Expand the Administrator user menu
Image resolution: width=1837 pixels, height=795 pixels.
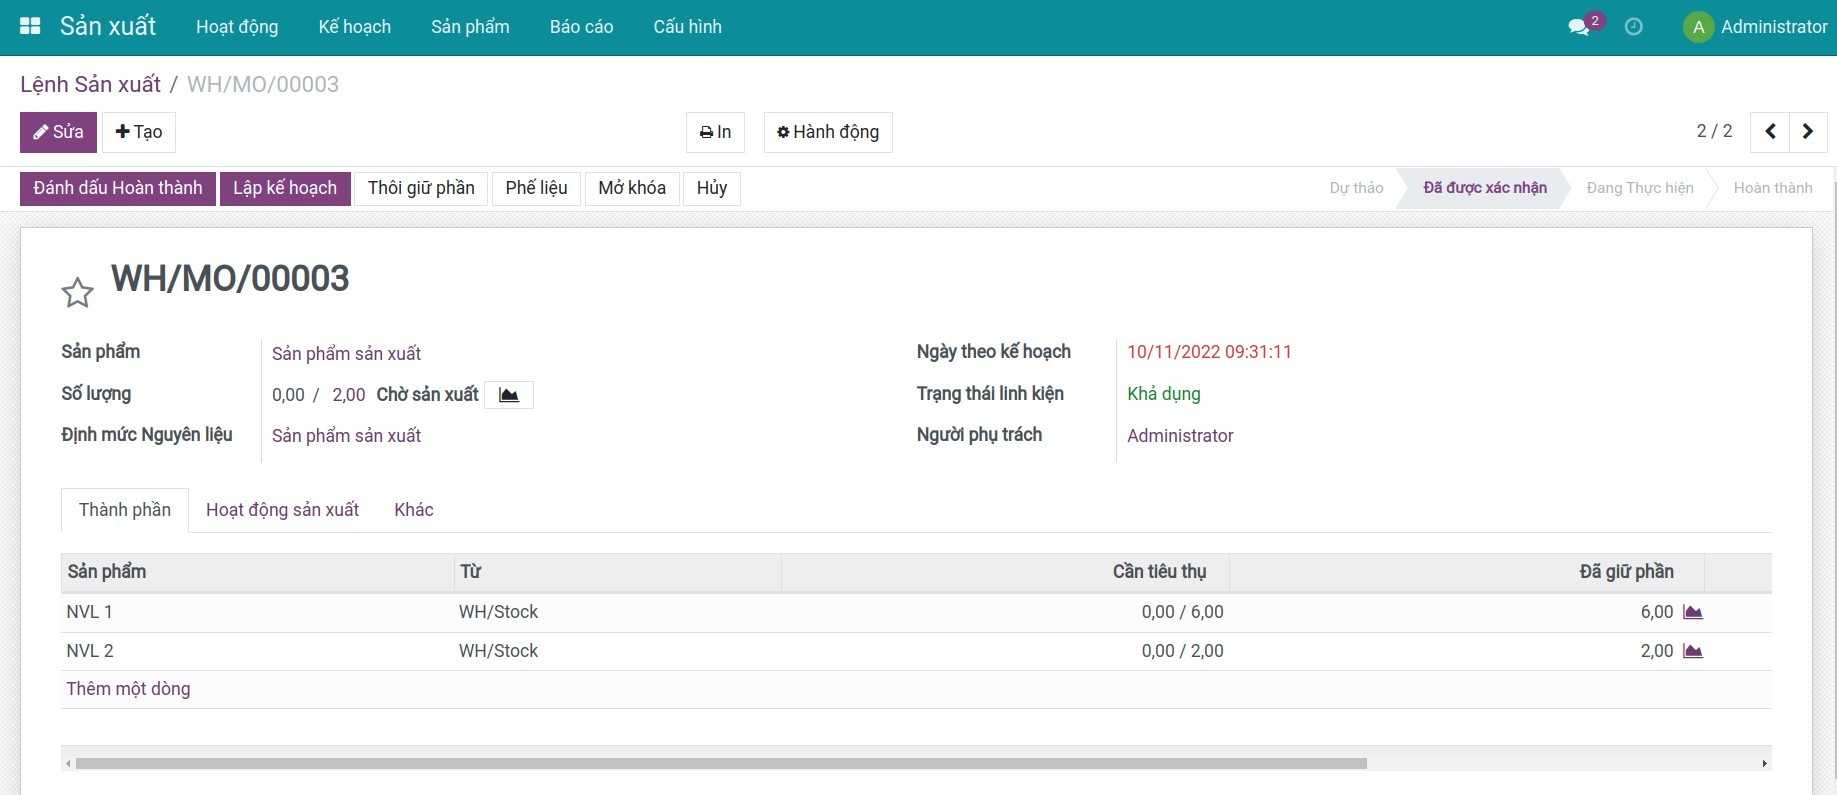click(x=1755, y=27)
